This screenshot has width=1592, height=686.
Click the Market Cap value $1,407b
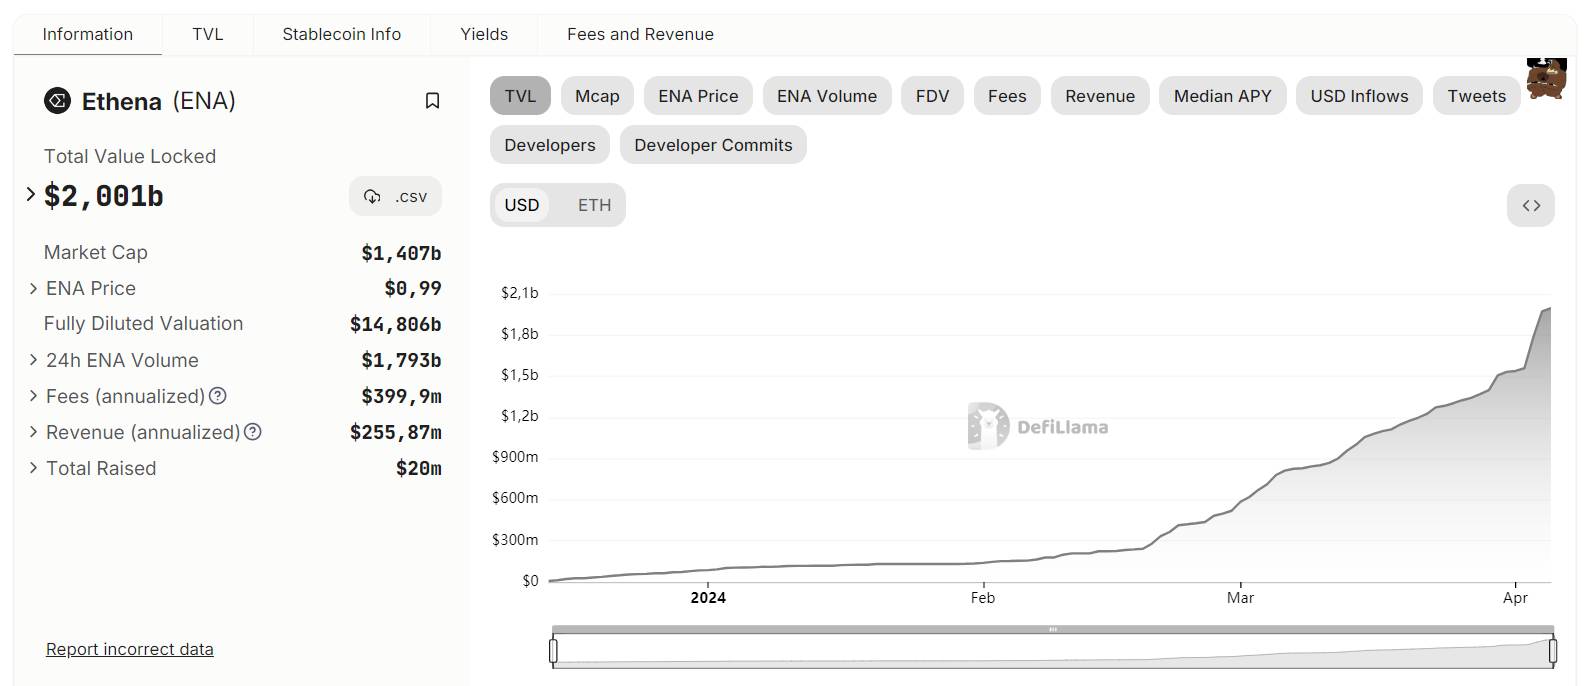click(x=401, y=253)
